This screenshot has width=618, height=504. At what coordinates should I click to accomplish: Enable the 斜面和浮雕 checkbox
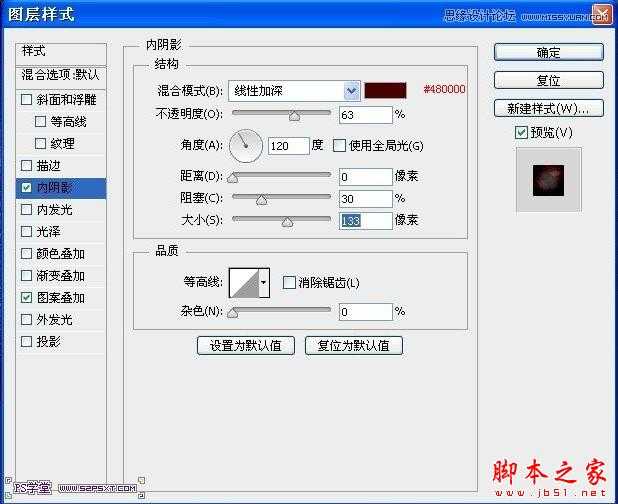pos(26,99)
